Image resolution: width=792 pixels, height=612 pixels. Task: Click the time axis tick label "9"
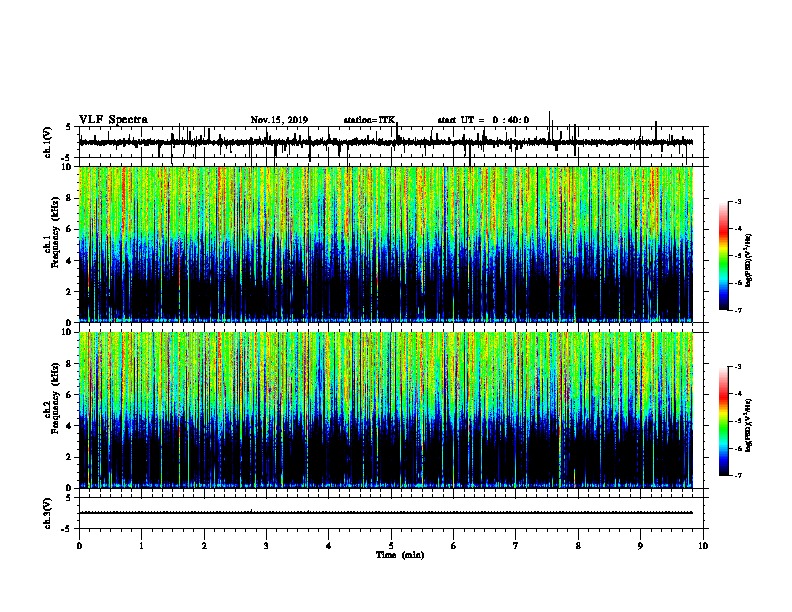(x=640, y=545)
